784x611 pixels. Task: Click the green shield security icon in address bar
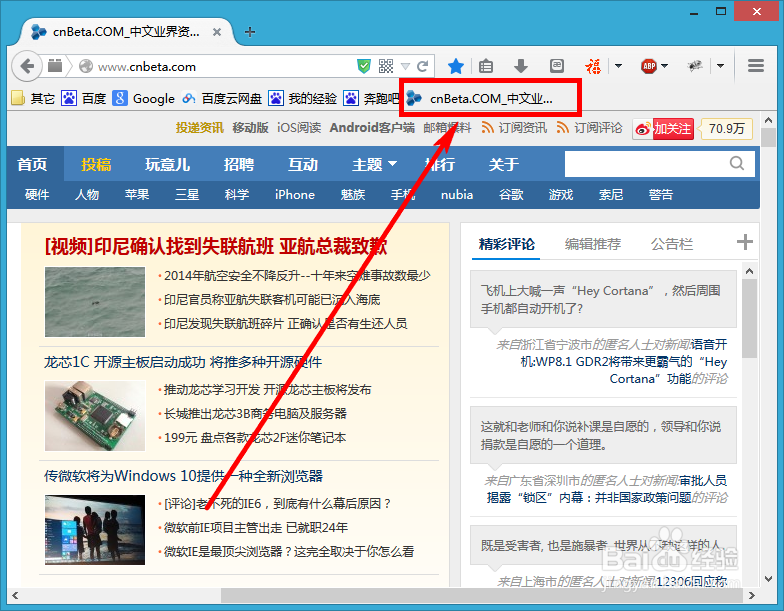pos(364,66)
